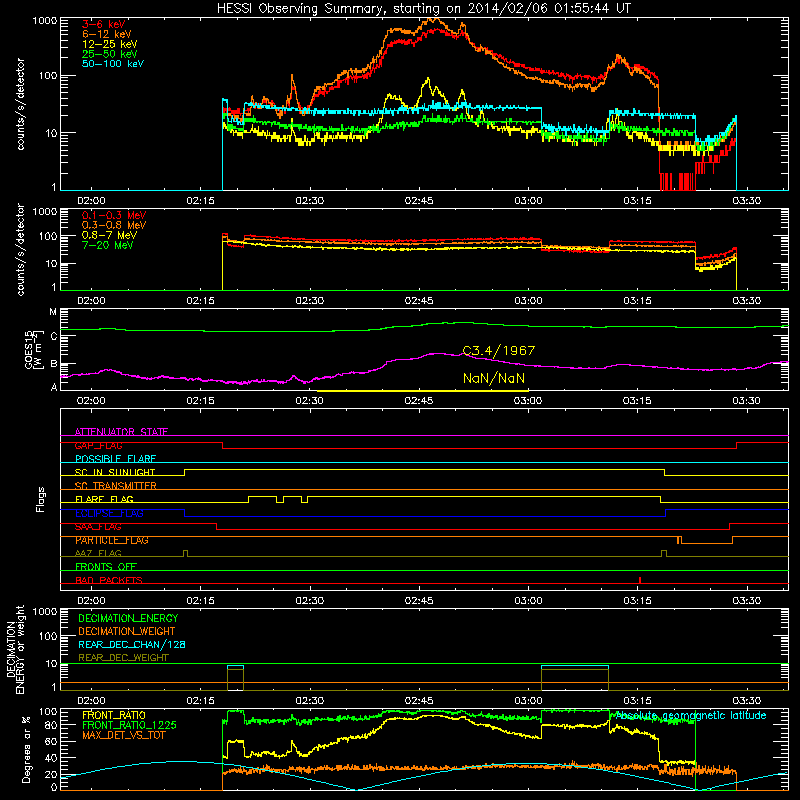Click the FRONT_RATIO_1225 legend label
The width and height of the screenshot is (800, 800).
coord(129,725)
